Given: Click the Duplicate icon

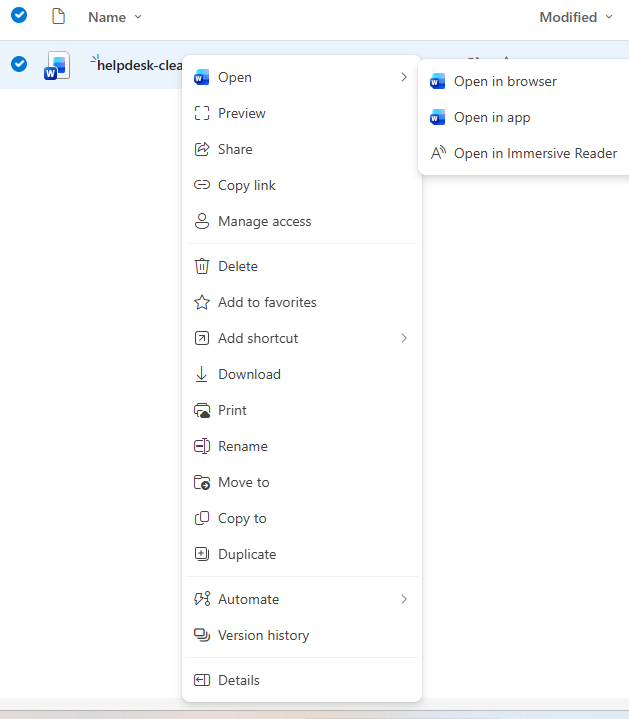Looking at the screenshot, I should [202, 554].
